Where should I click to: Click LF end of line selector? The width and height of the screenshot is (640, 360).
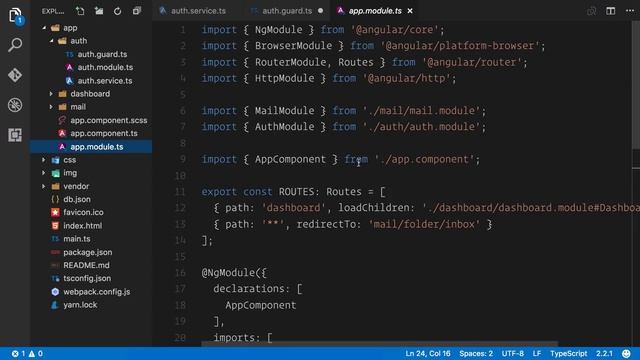pyautogui.click(x=537, y=353)
